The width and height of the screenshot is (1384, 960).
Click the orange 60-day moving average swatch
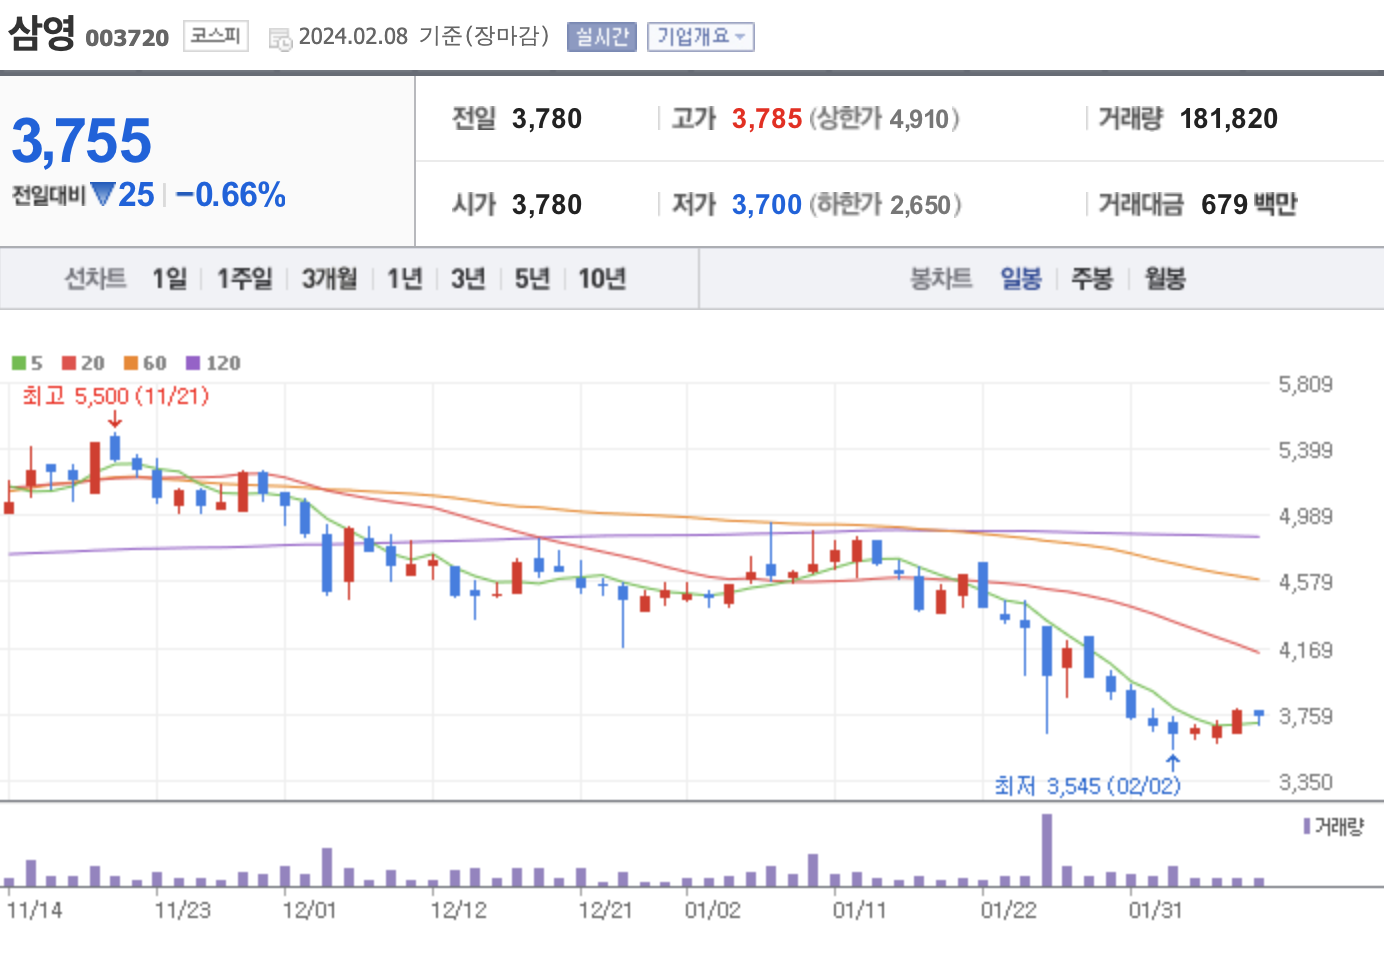131,363
